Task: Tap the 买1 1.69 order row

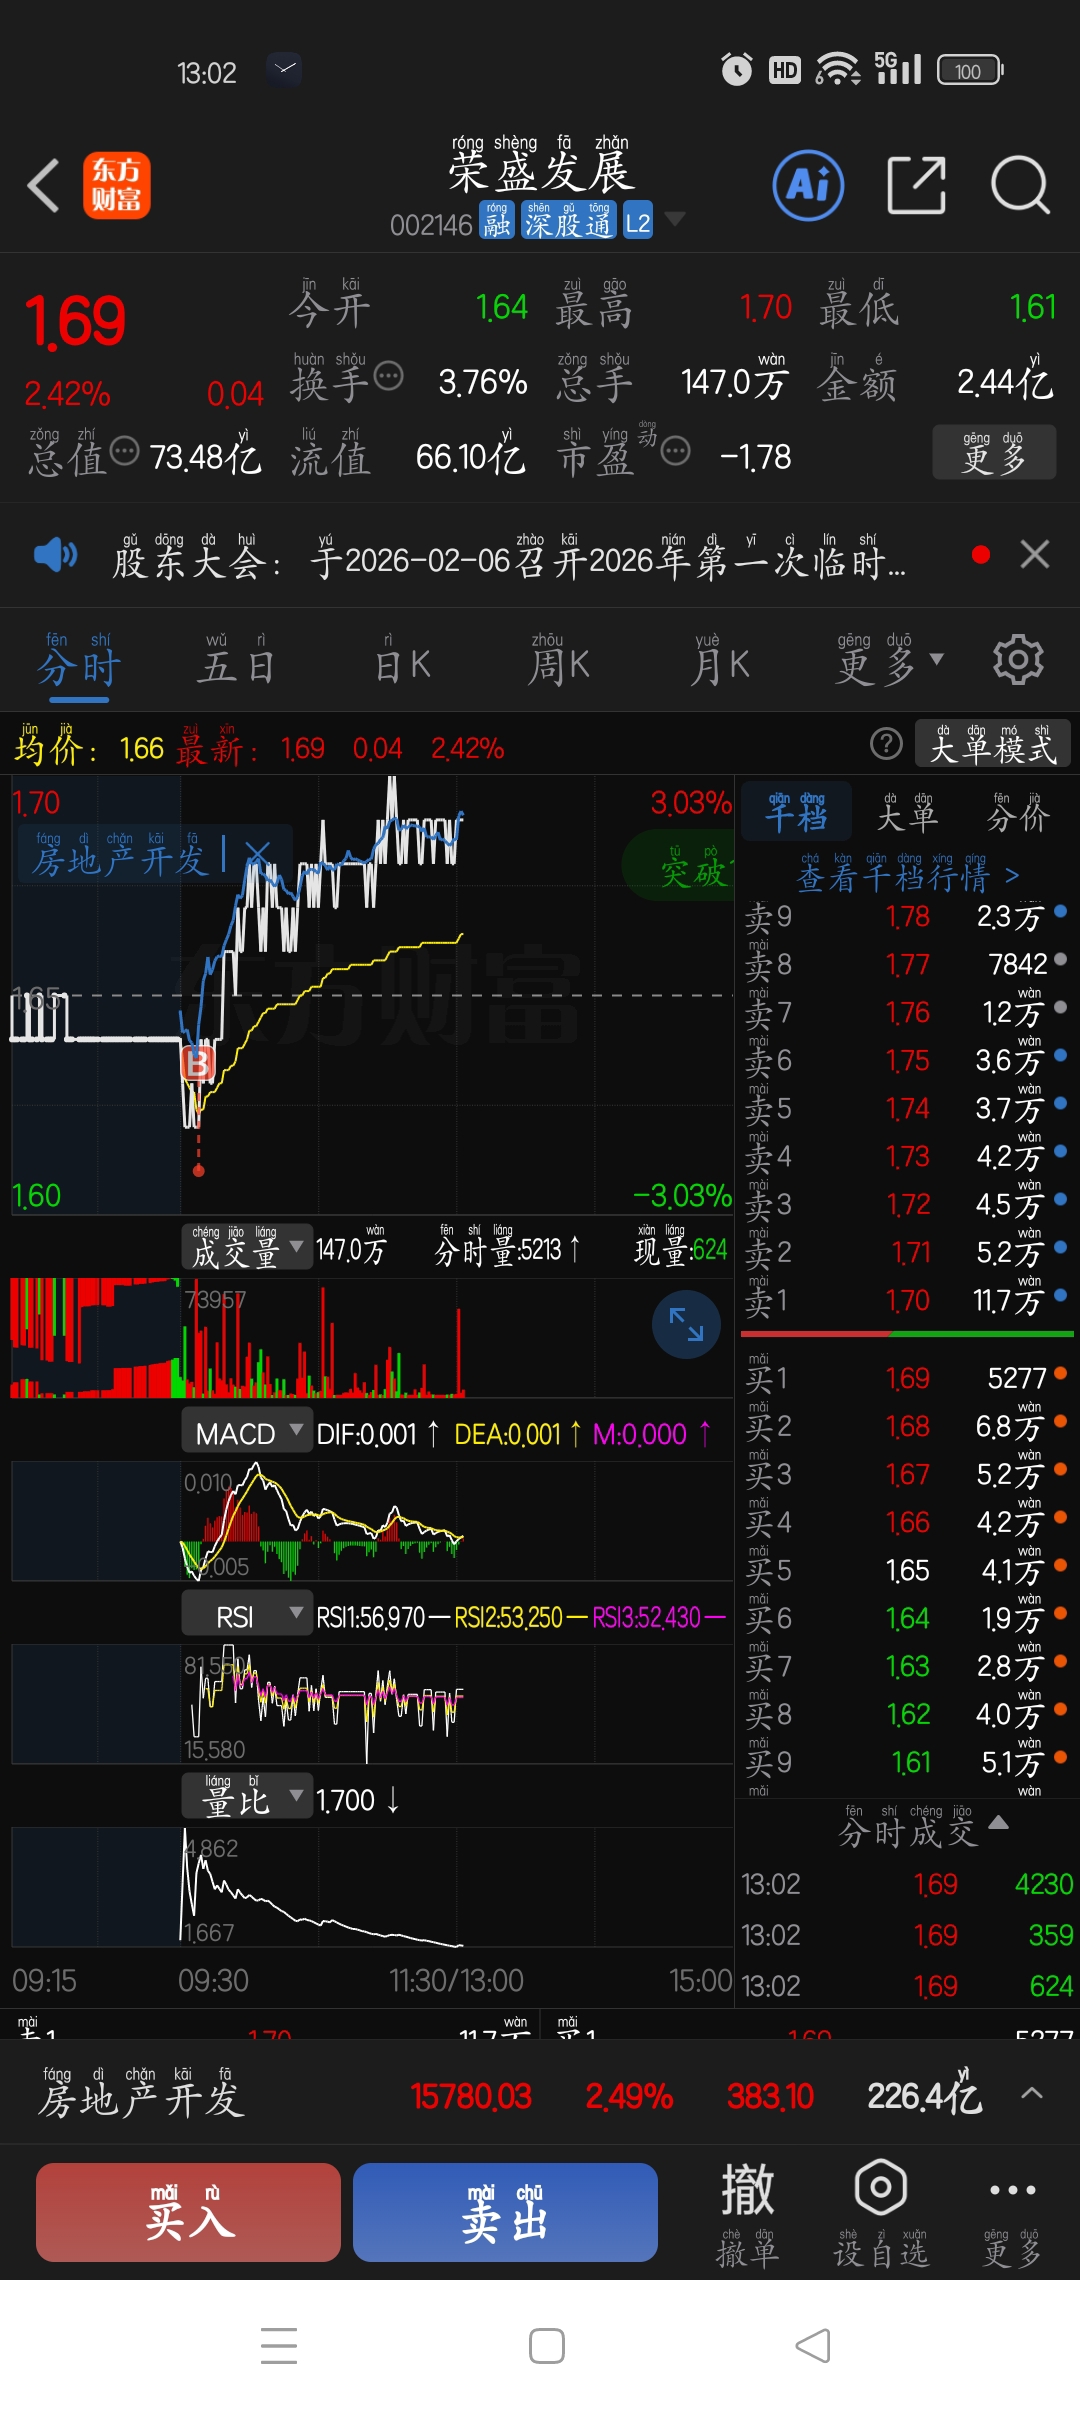Action: click(907, 1378)
